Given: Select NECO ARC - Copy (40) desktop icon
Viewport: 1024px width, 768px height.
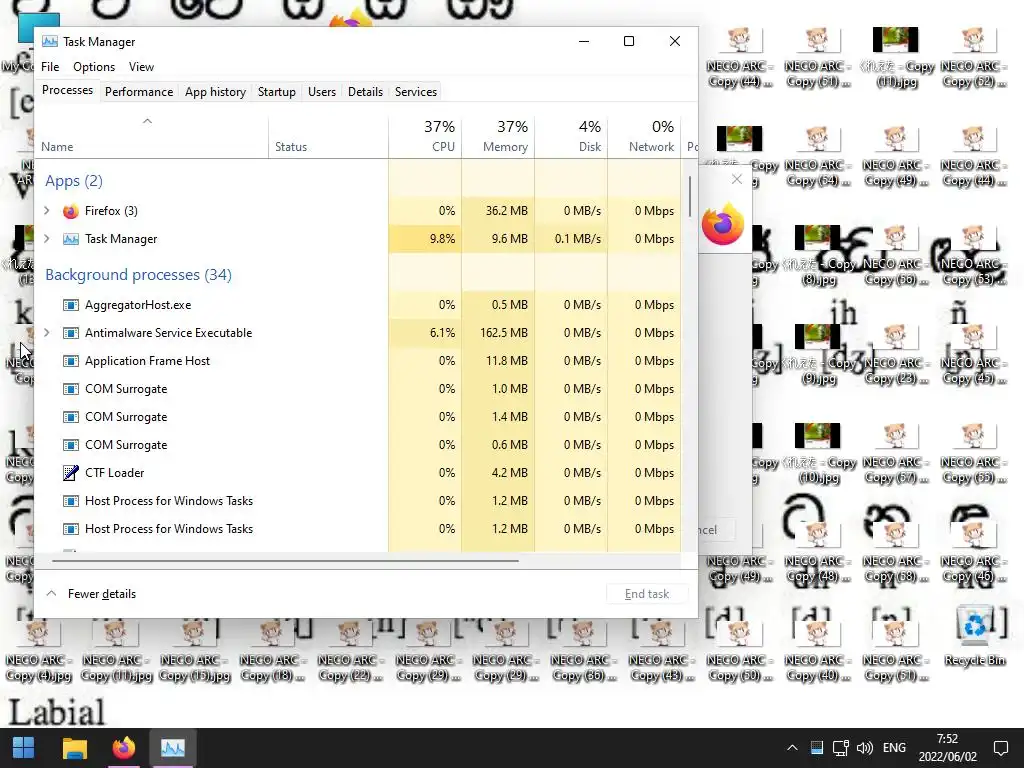Looking at the screenshot, I should click(x=816, y=652).
